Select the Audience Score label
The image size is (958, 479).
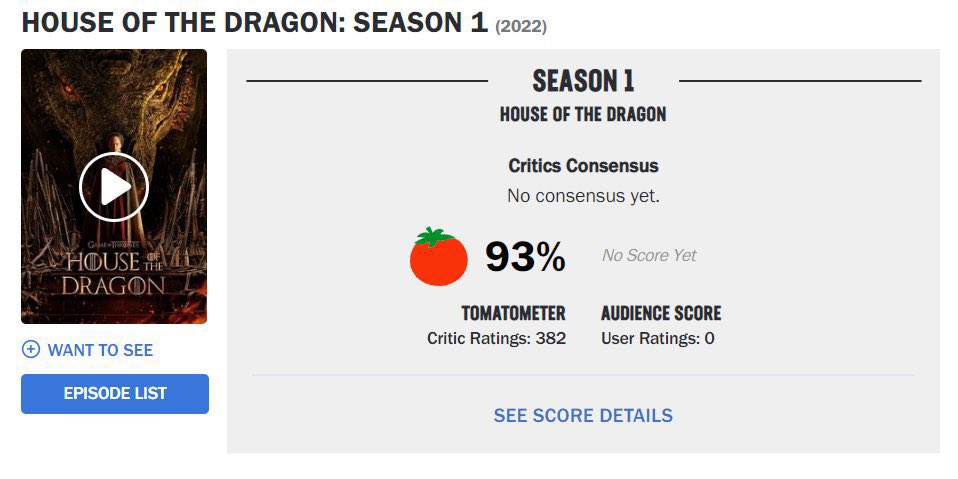pyautogui.click(x=660, y=313)
